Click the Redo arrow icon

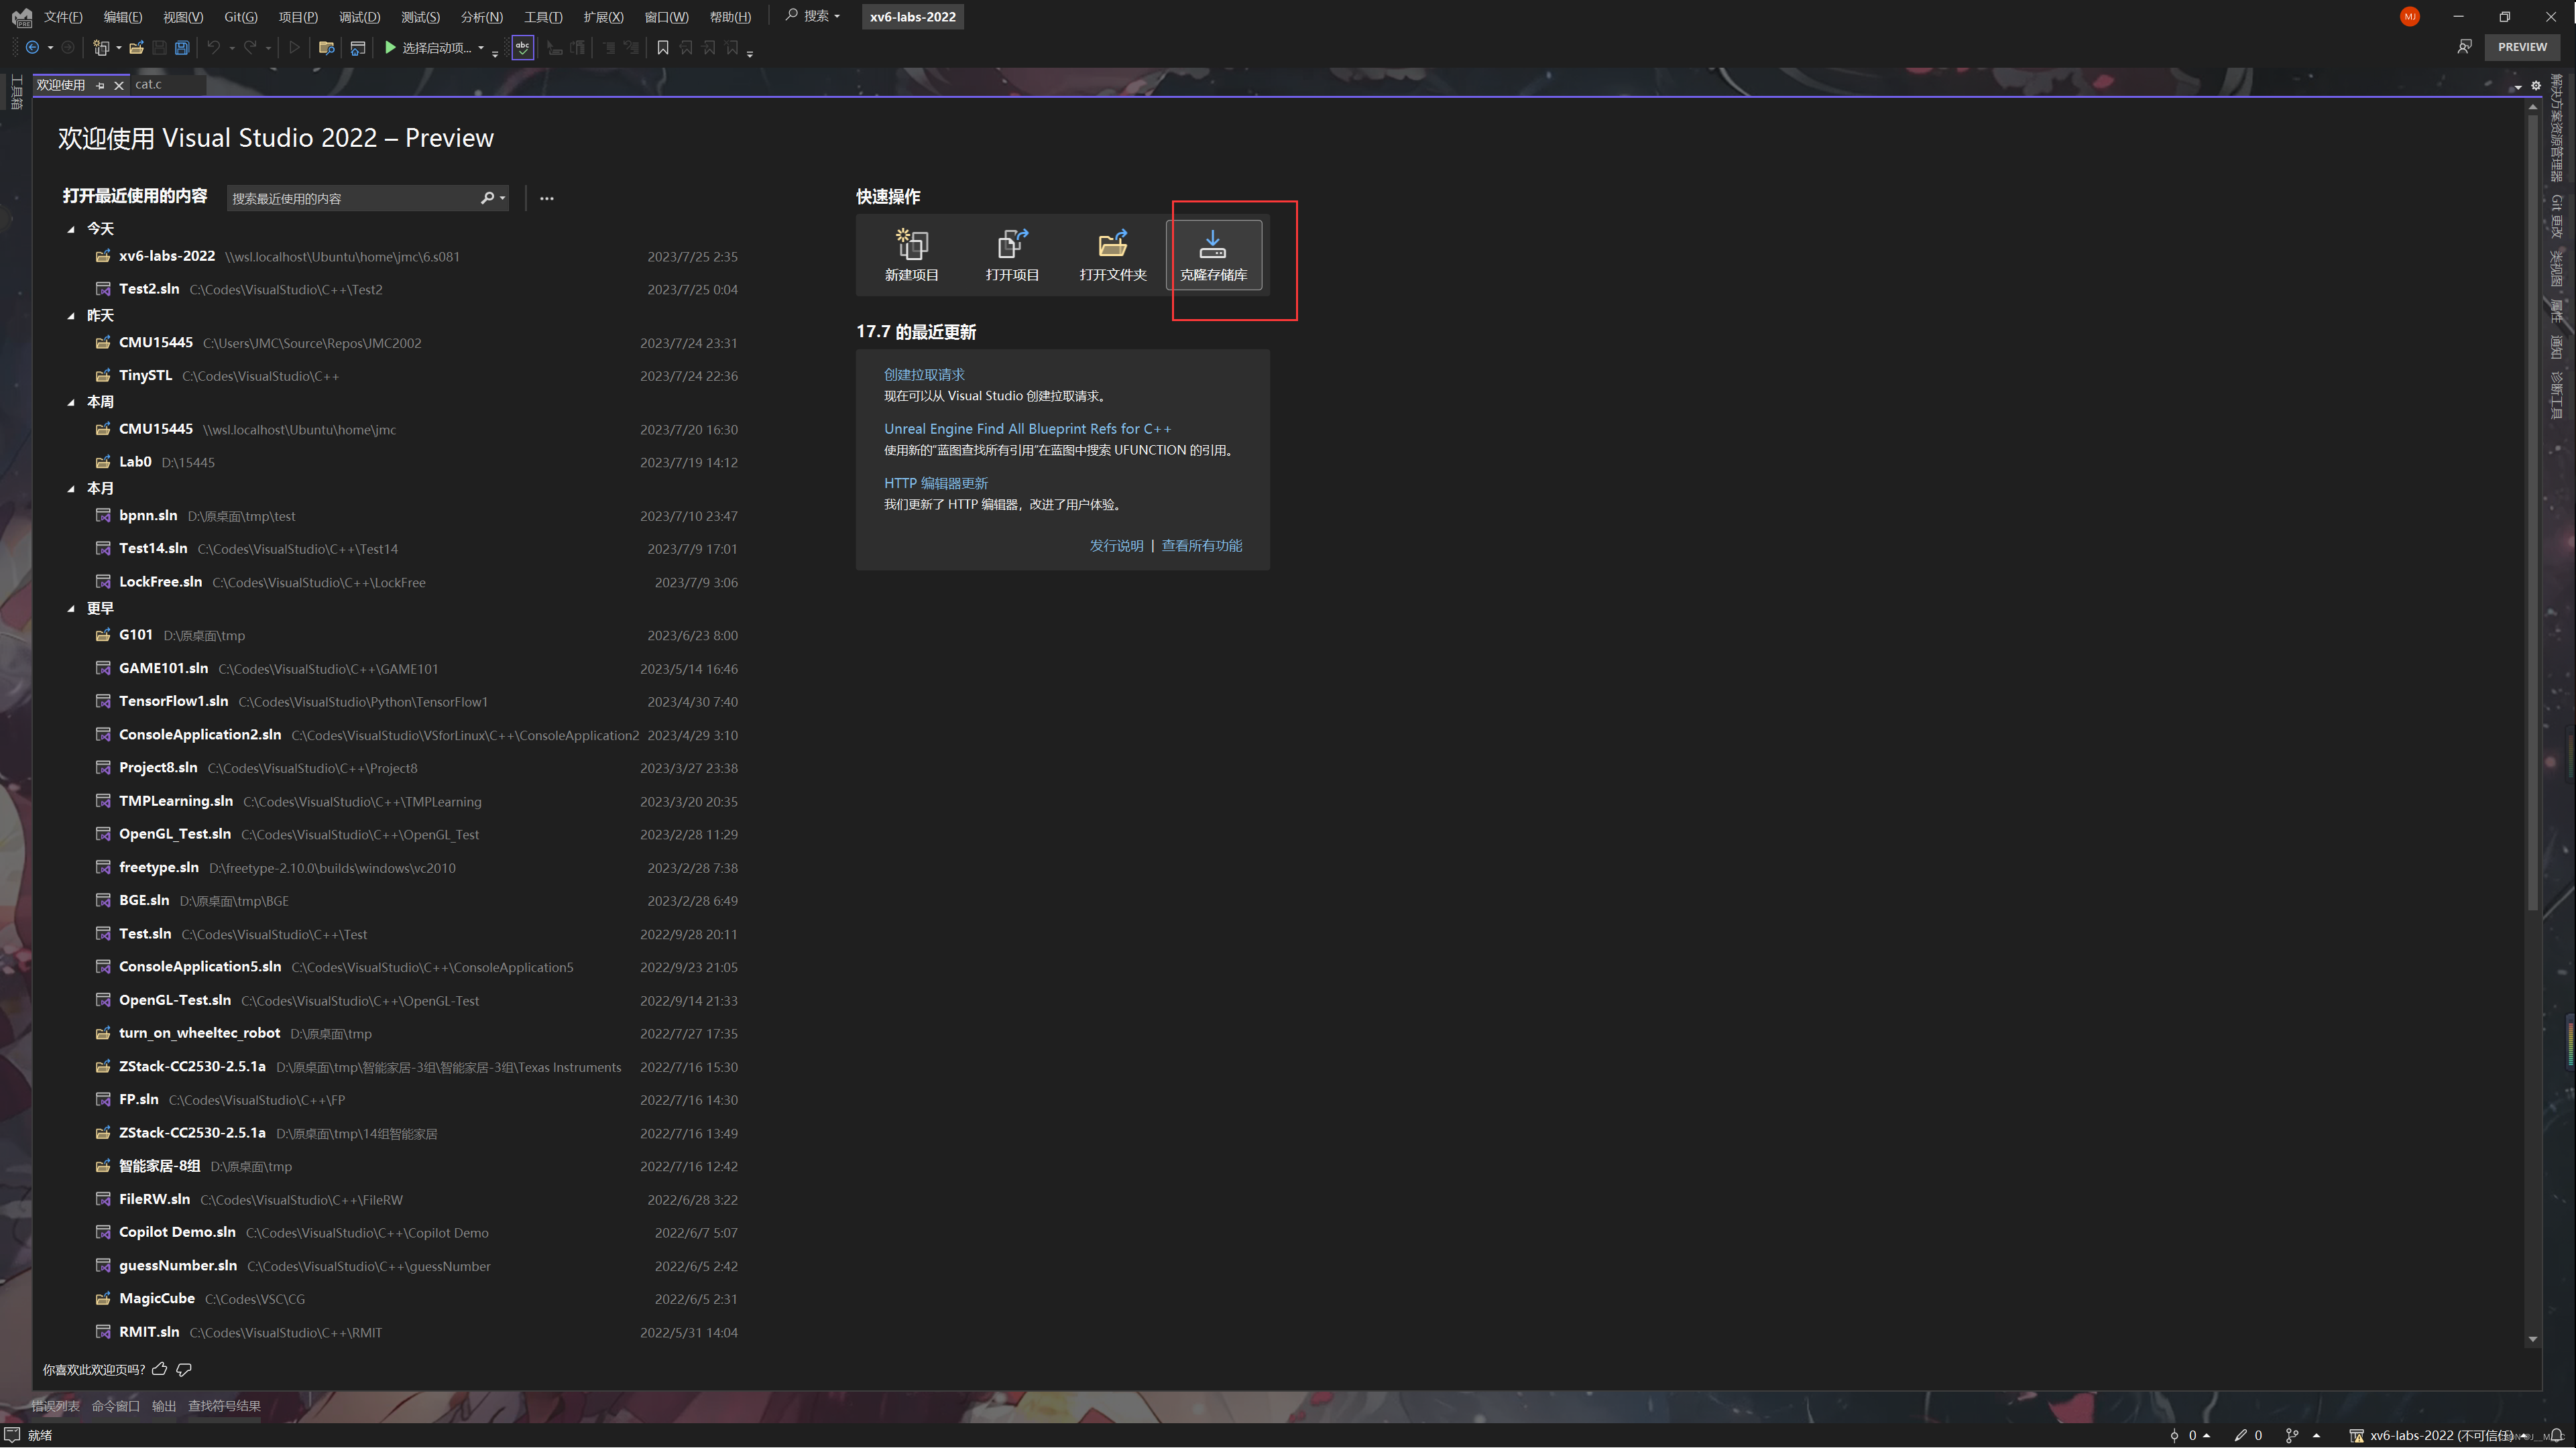click(250, 47)
